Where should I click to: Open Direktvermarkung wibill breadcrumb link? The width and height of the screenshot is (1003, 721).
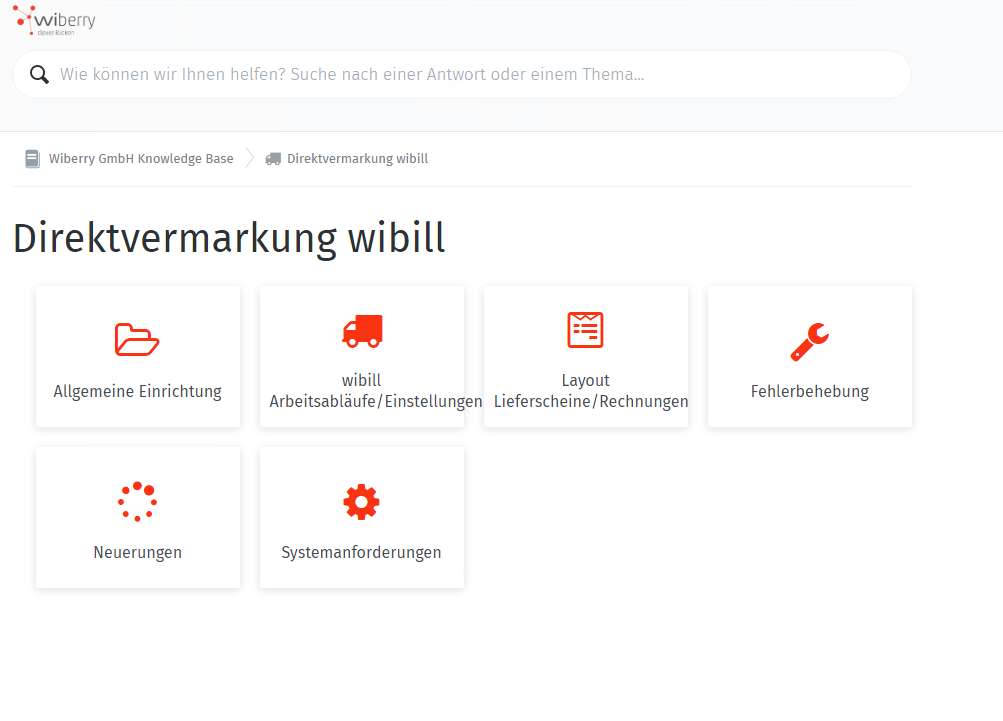358,159
